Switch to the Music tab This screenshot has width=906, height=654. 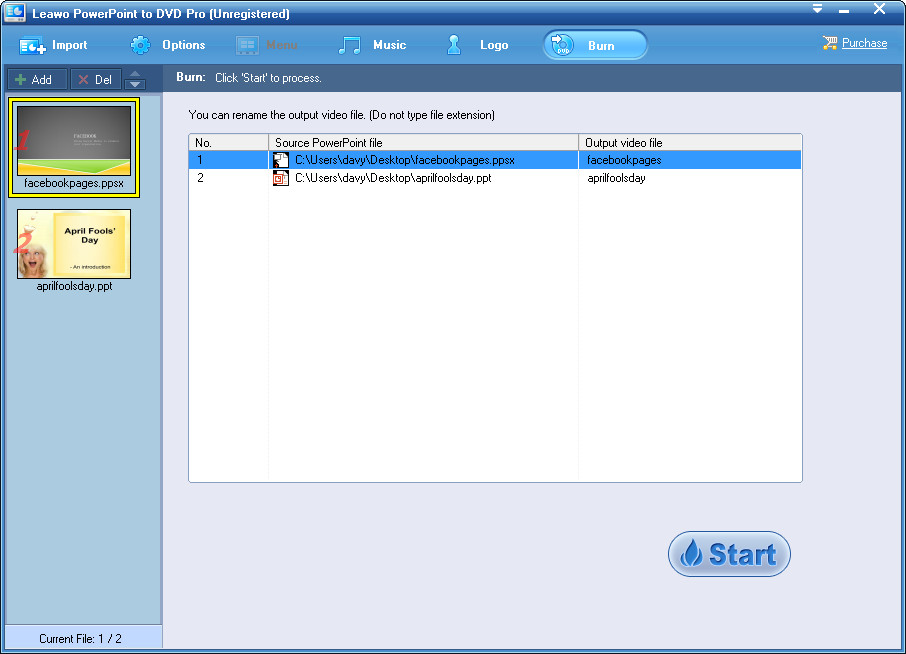point(373,45)
